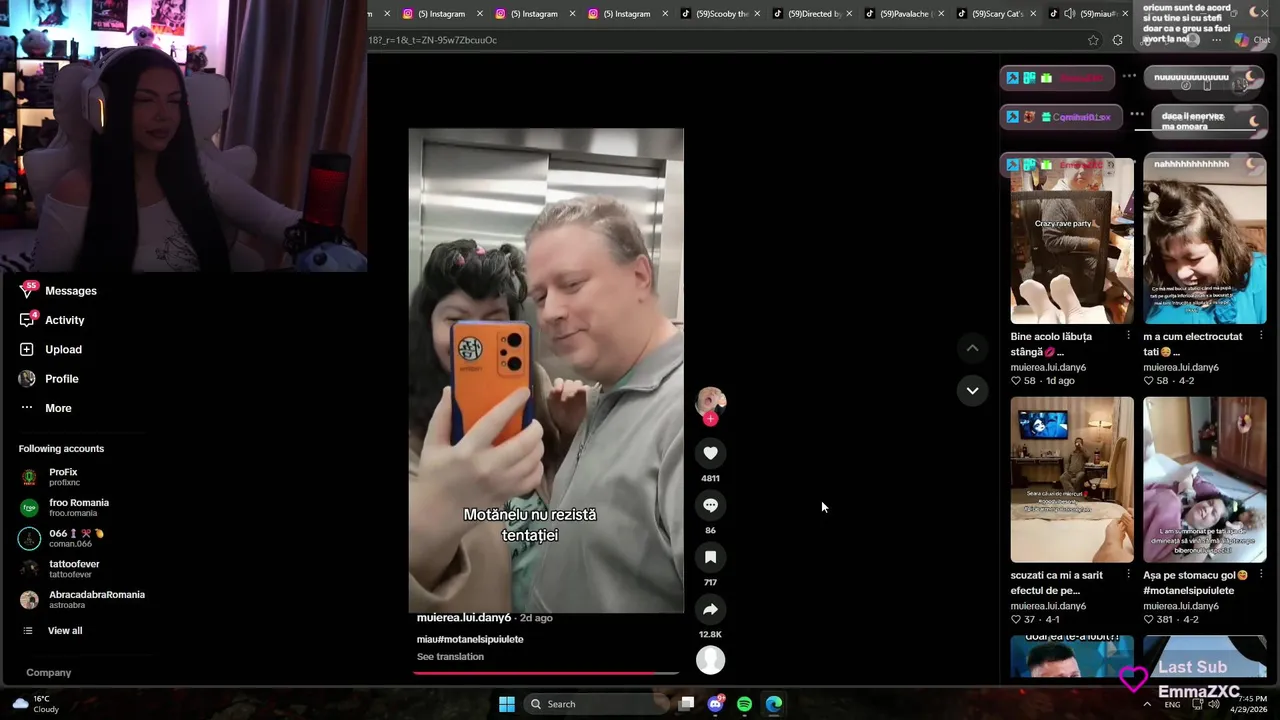1280x720 pixels.
Task: Save the video with the bookmark icon
Action: point(710,557)
